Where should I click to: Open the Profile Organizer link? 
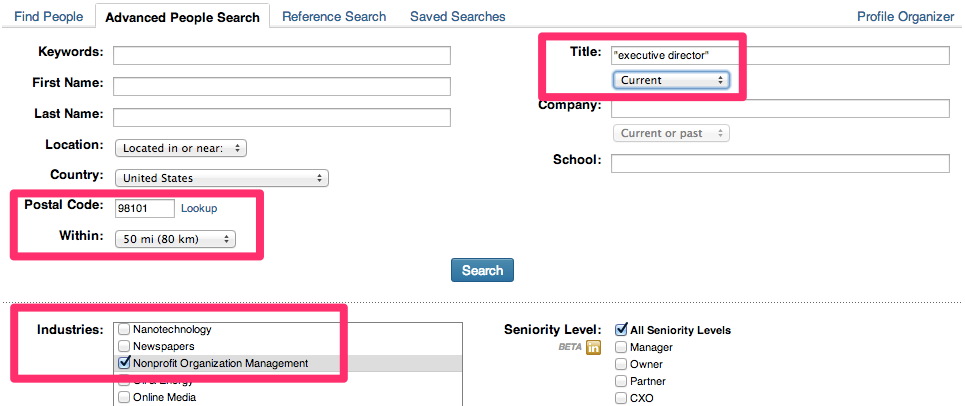[905, 17]
